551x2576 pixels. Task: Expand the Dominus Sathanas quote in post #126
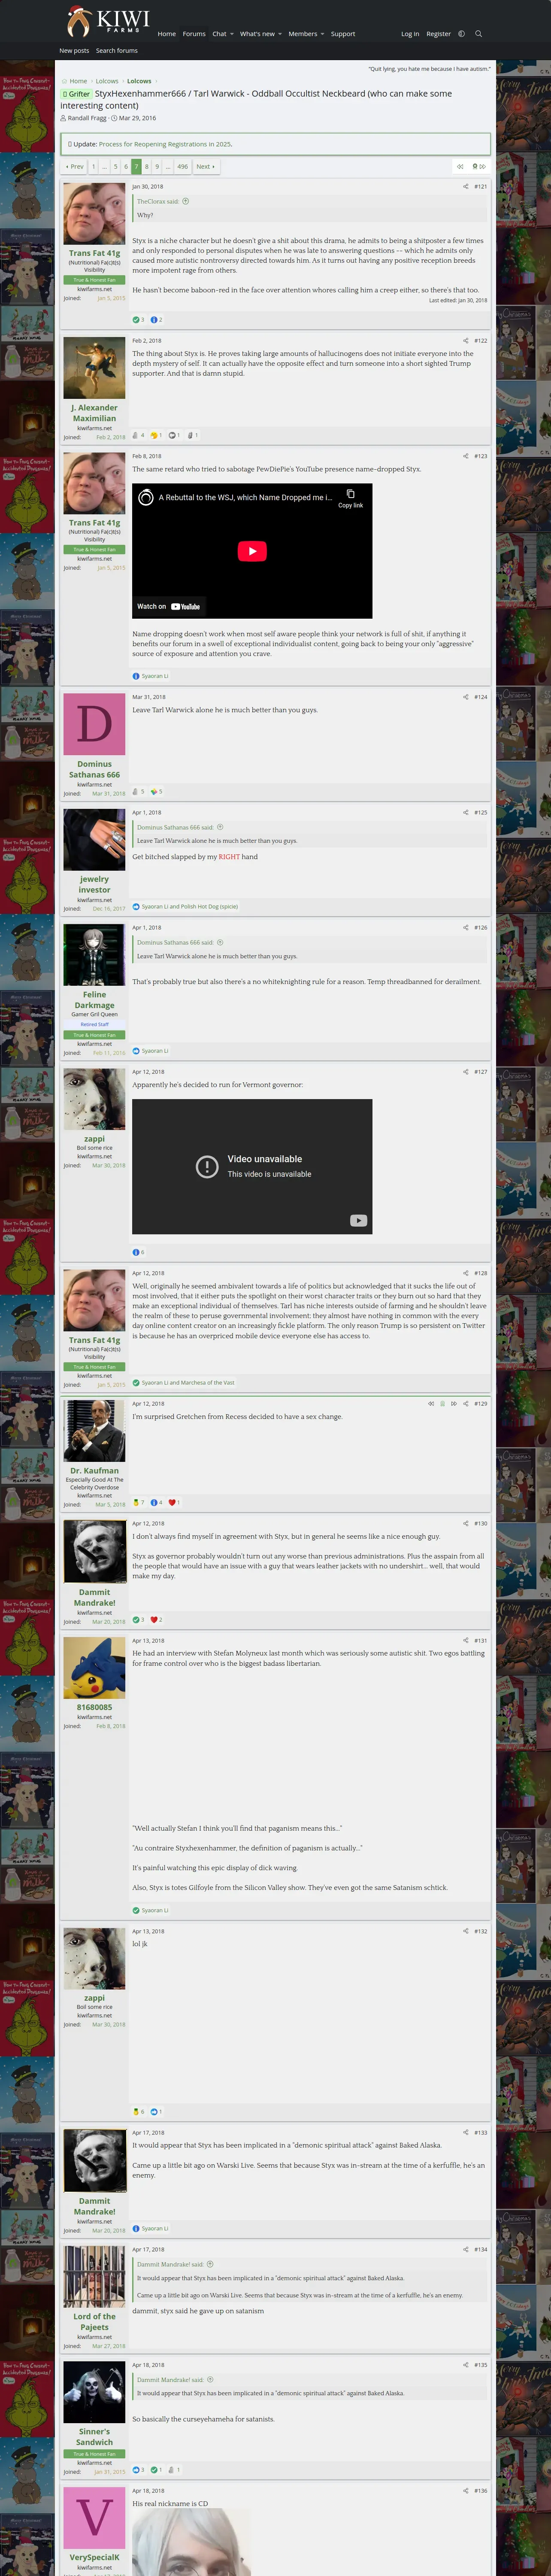220,942
